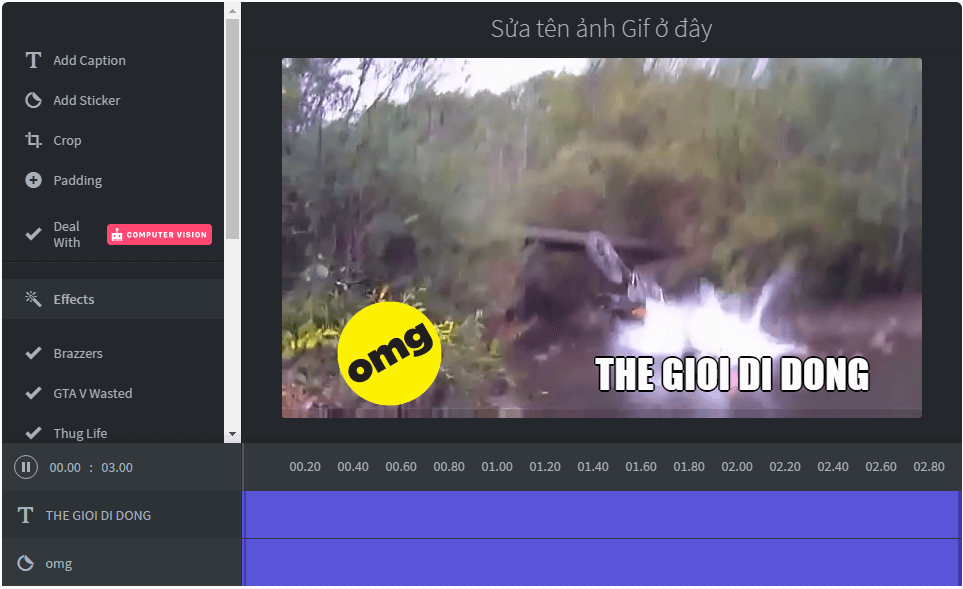Viewport: 963px width, 589px height.
Task: Click the Add Caption T icon
Action: 33,60
